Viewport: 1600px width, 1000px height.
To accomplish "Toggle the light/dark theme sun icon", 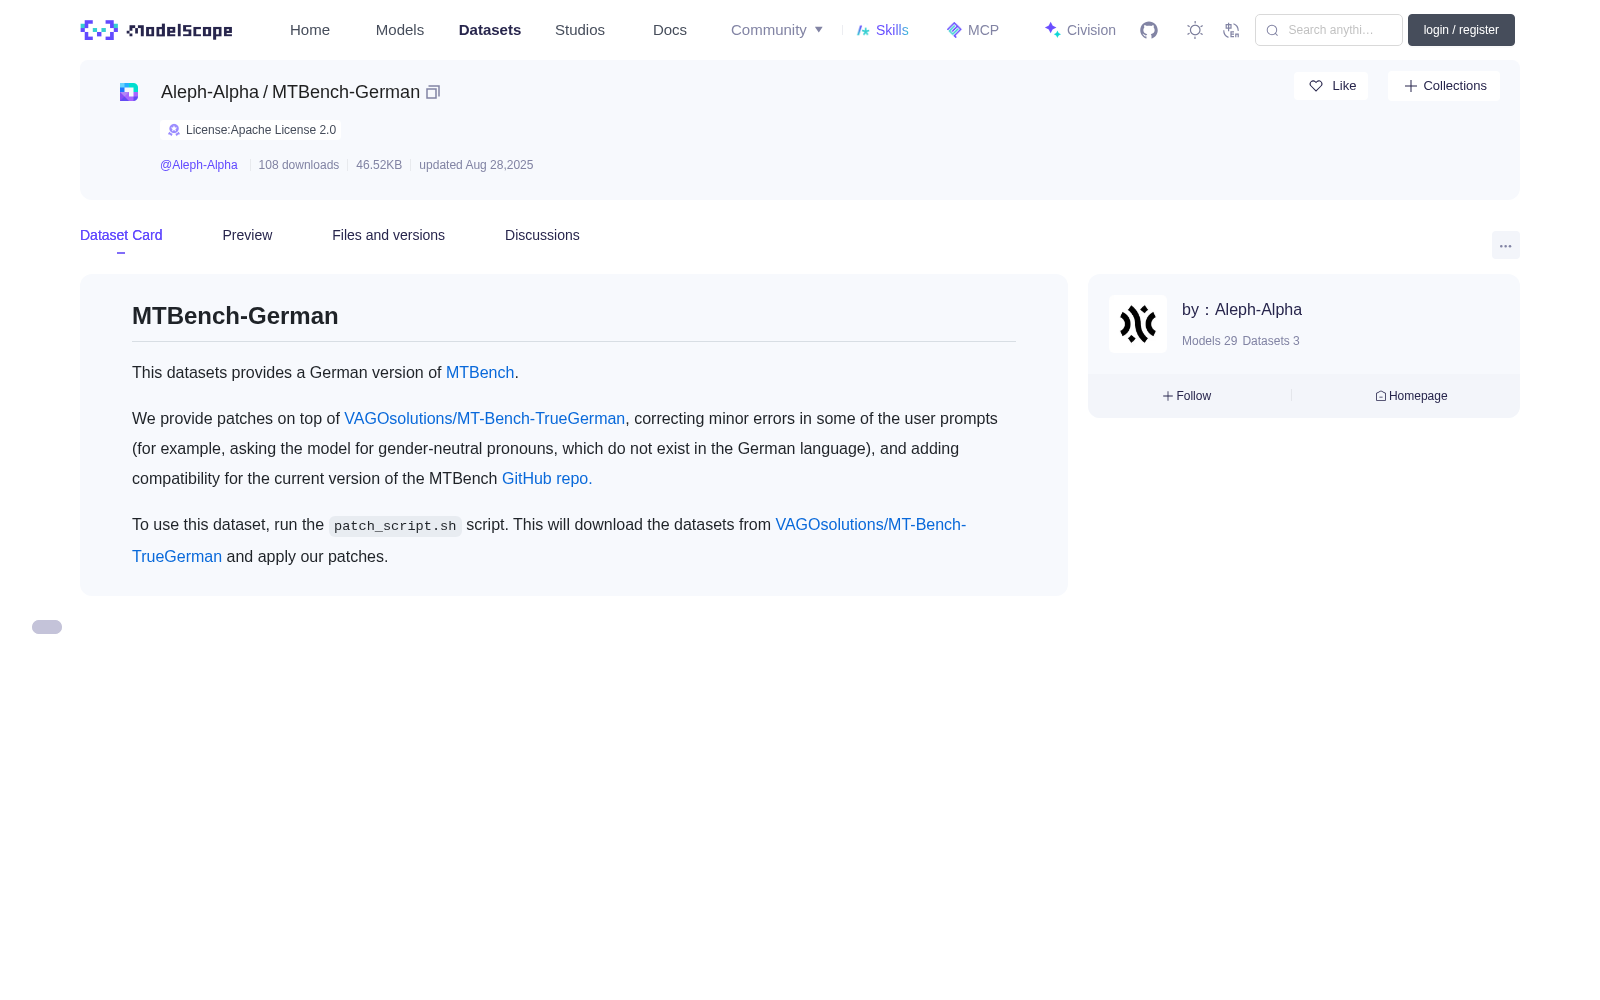I will 1195,30.
